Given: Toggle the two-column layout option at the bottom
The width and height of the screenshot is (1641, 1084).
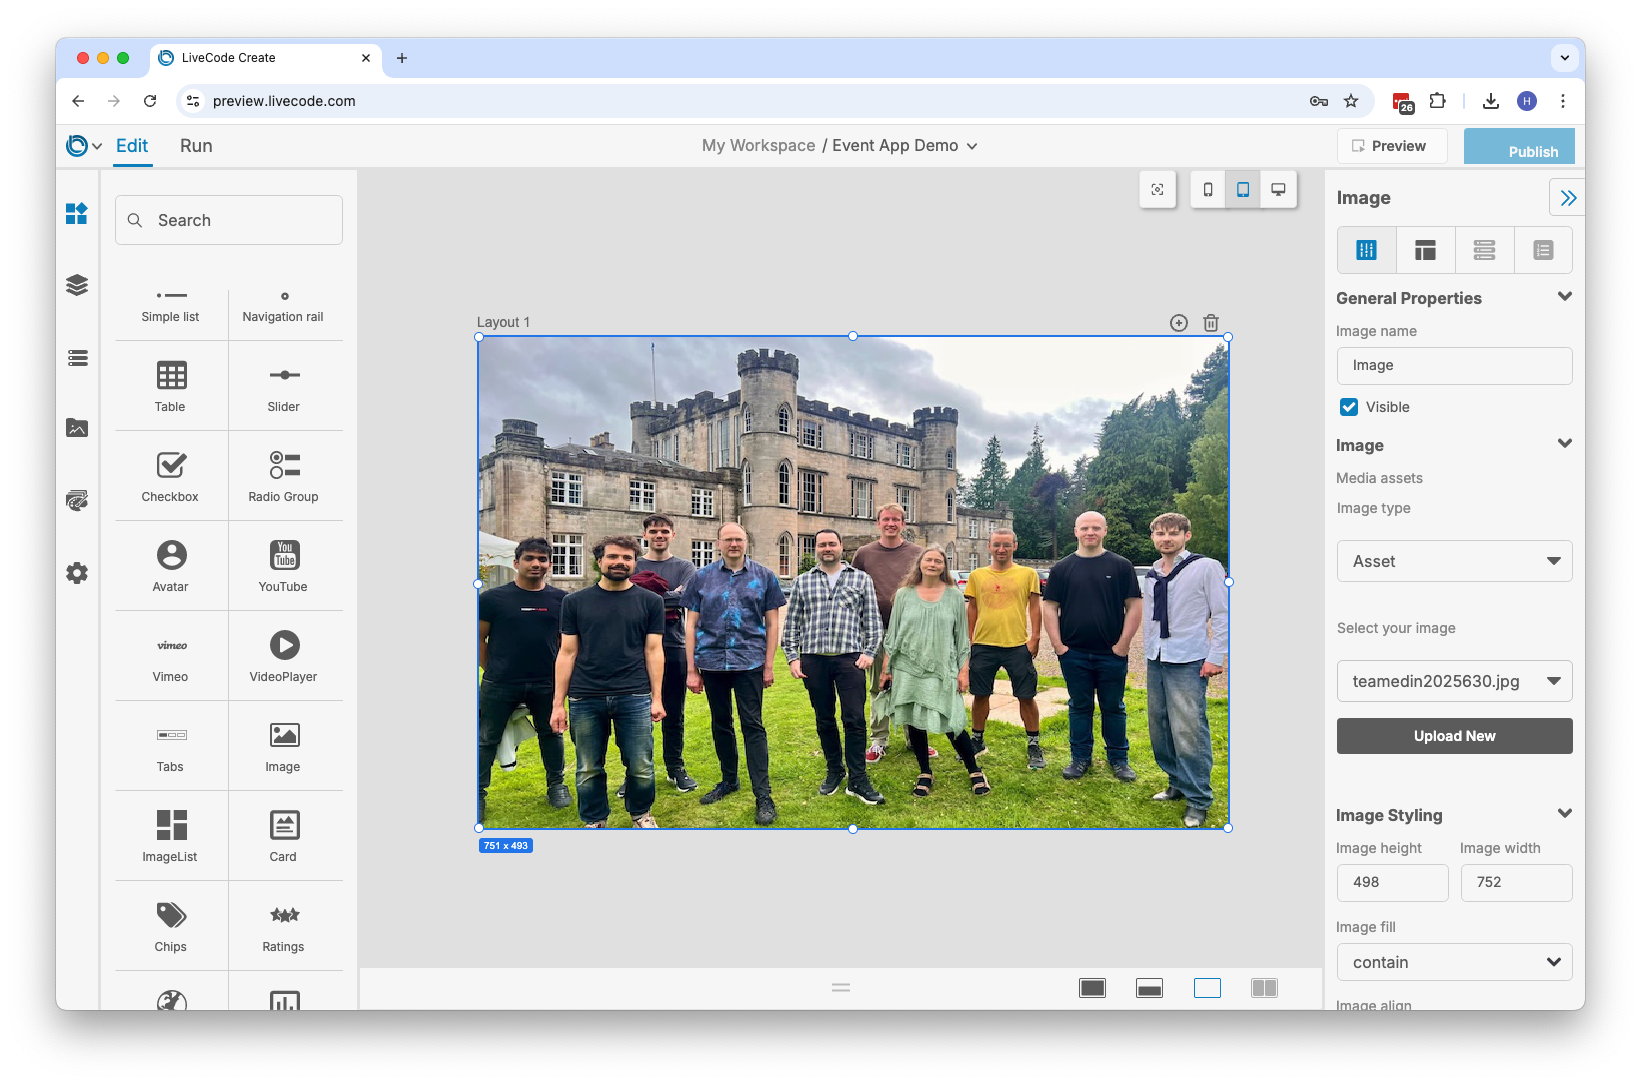Looking at the screenshot, I should tap(1264, 987).
